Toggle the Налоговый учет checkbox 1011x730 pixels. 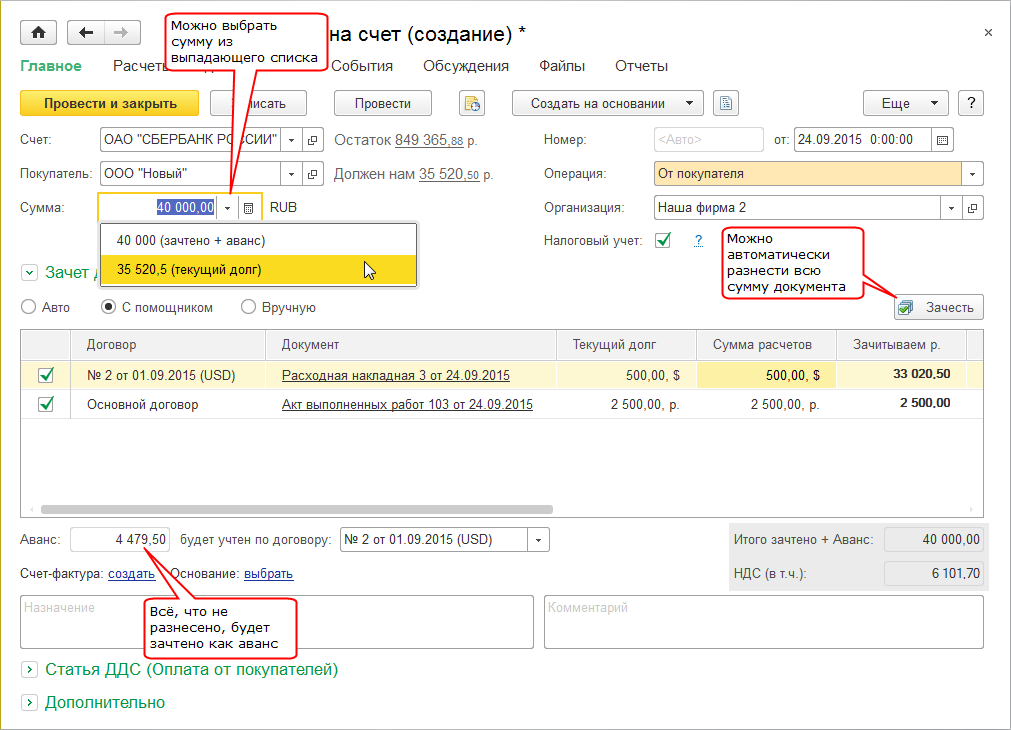point(662,240)
